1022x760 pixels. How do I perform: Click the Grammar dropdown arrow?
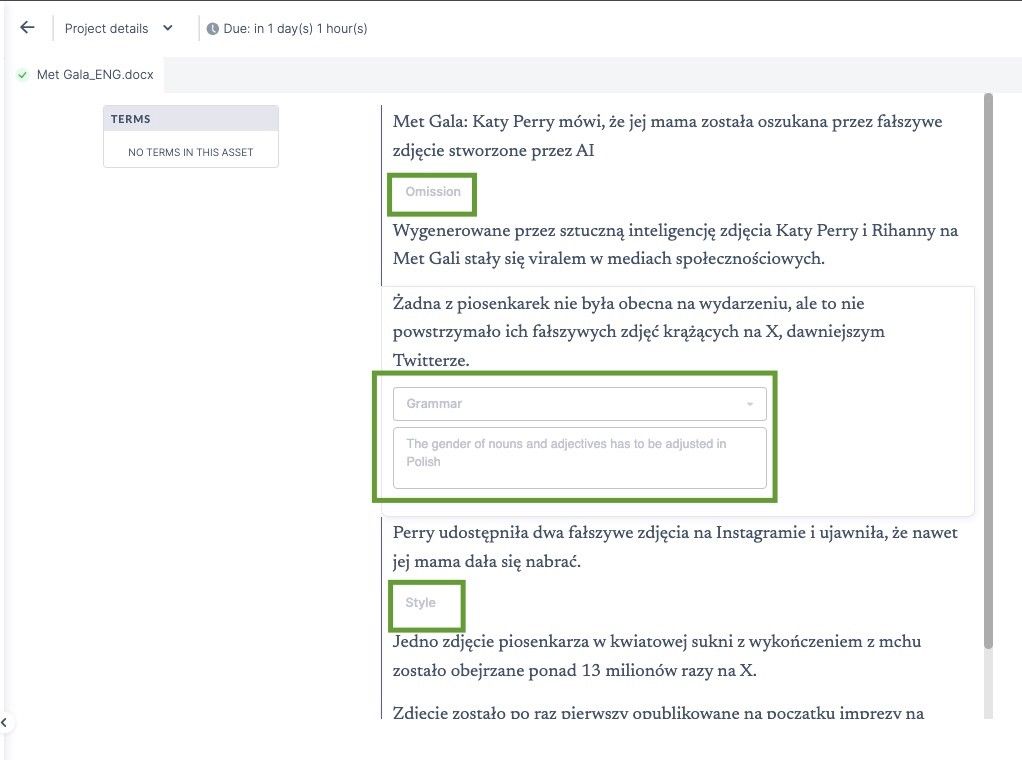click(x=750, y=404)
